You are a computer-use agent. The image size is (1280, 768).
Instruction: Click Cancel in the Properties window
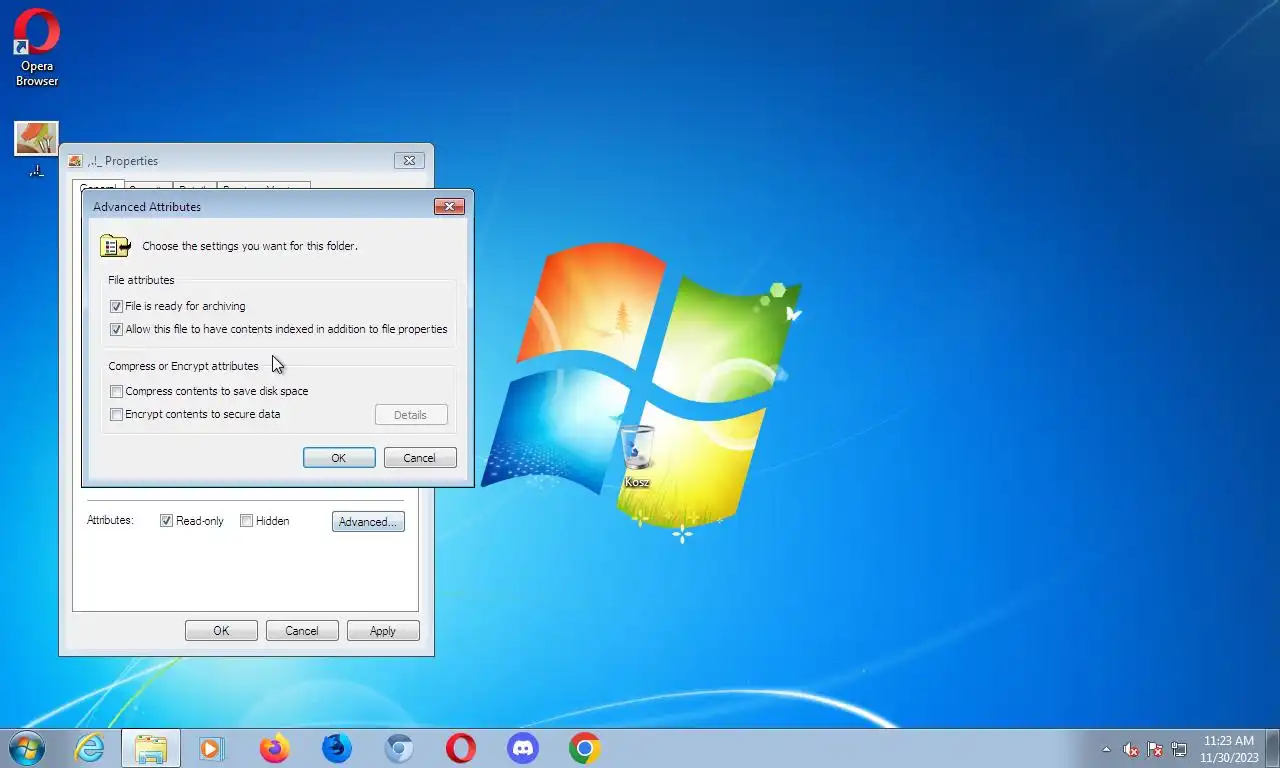pyautogui.click(x=302, y=631)
